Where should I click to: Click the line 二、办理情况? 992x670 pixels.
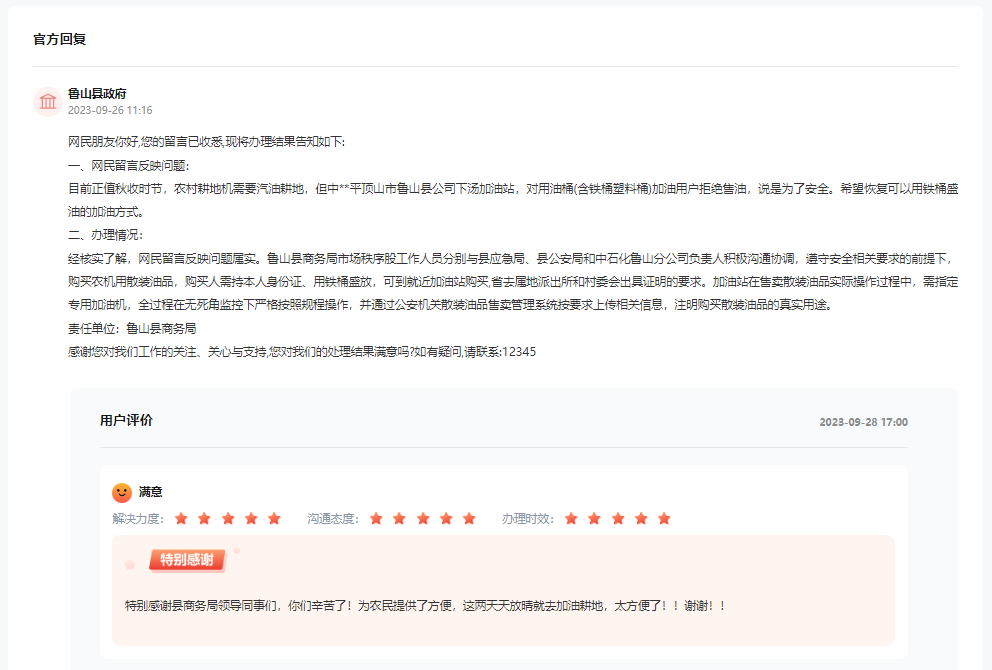click(106, 235)
